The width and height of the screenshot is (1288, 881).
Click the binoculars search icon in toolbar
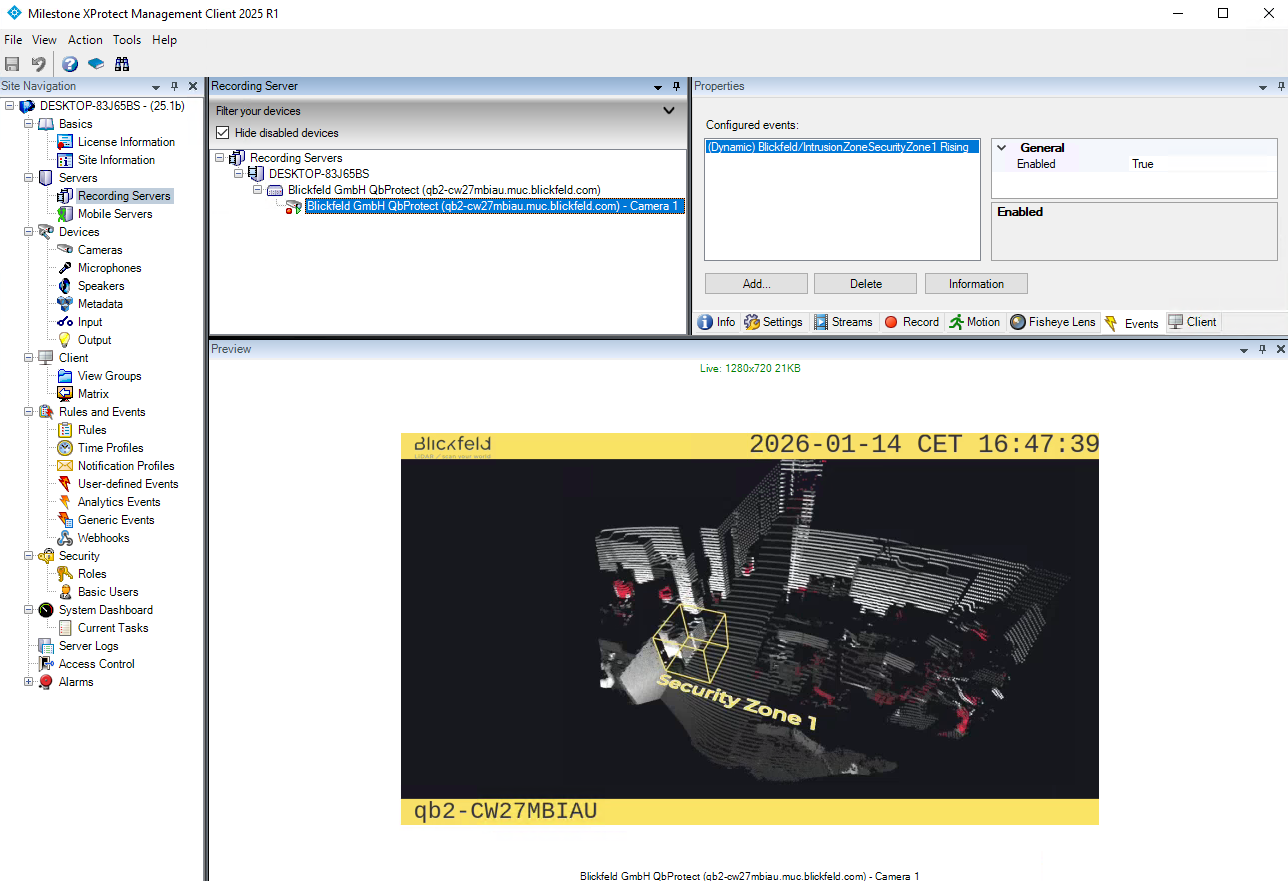(x=122, y=64)
